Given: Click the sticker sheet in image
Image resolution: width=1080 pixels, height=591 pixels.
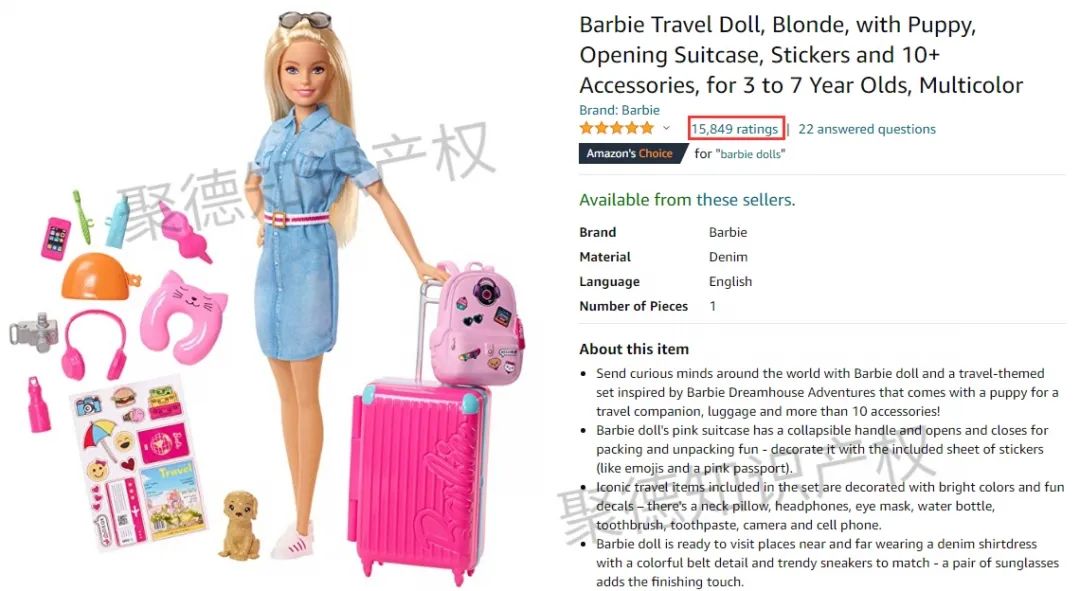Looking at the screenshot, I should pos(140,463).
